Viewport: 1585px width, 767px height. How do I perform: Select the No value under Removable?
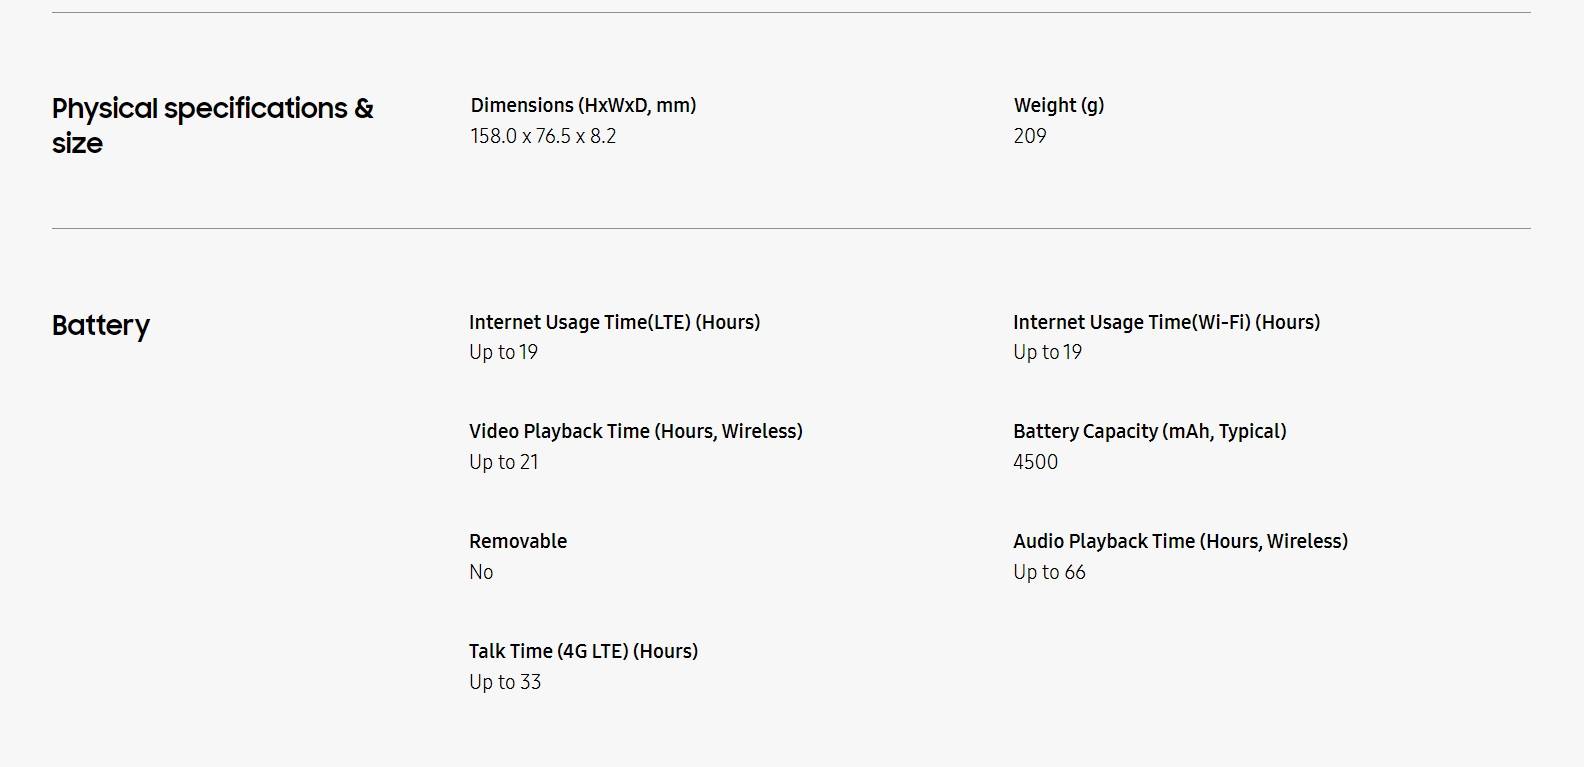coord(481,572)
